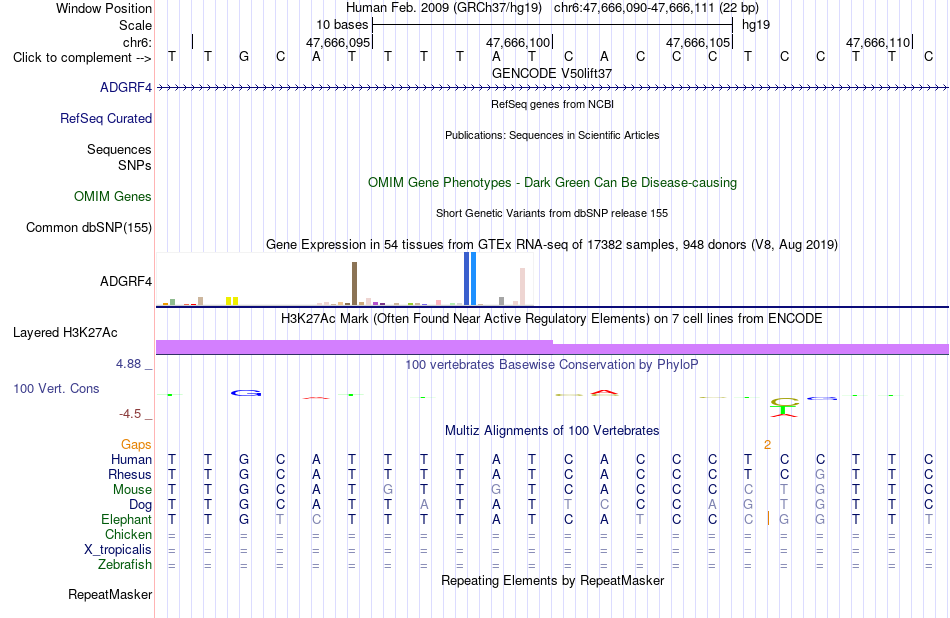The image size is (950, 618).
Task: Click the Sequences track label
Action: coord(119,149)
